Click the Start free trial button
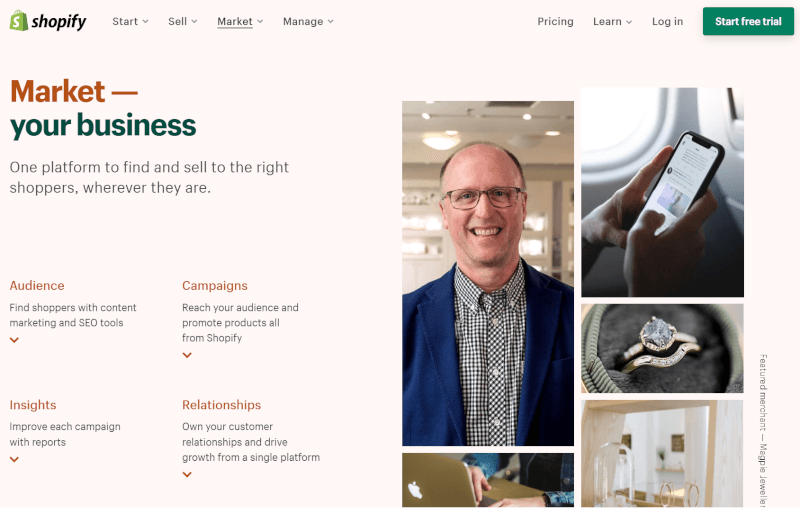The width and height of the screenshot is (800, 514). (x=748, y=21)
